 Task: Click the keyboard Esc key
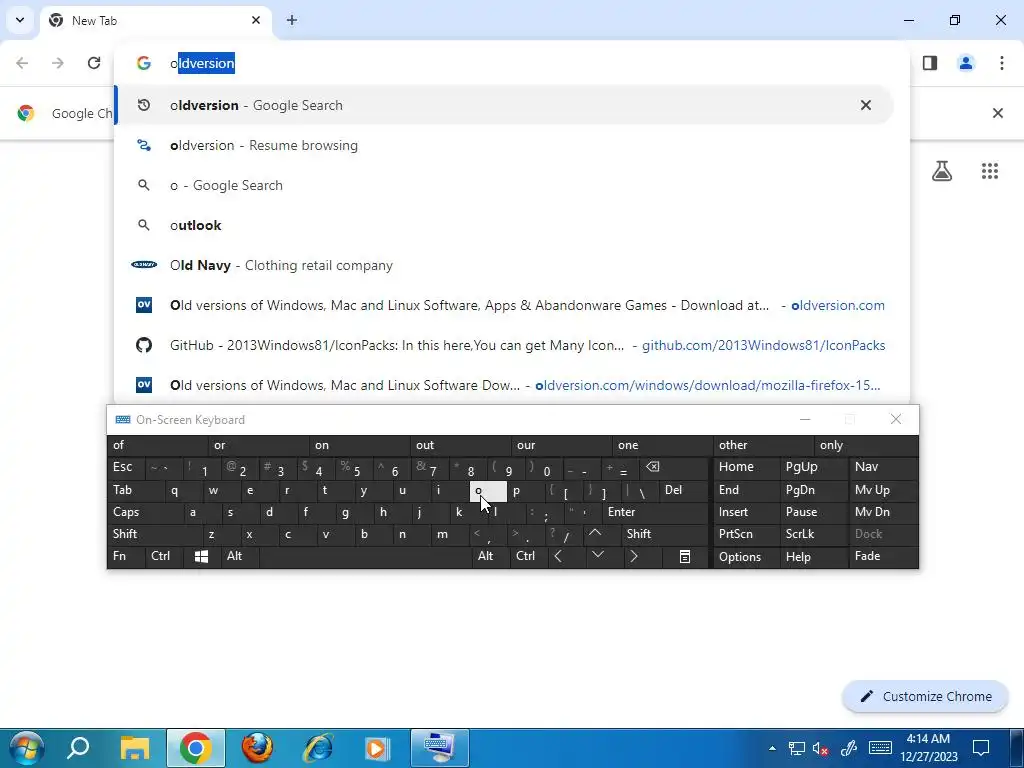[x=126, y=467]
